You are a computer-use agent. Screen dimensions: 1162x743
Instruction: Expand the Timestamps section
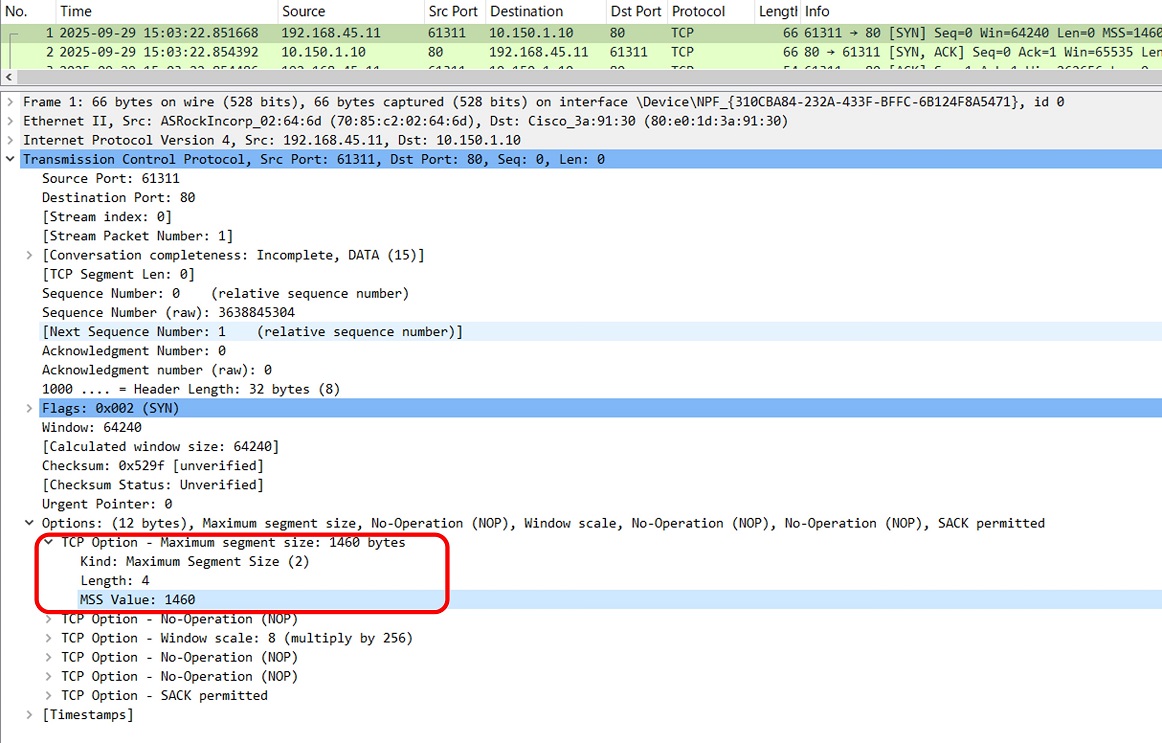(30, 714)
